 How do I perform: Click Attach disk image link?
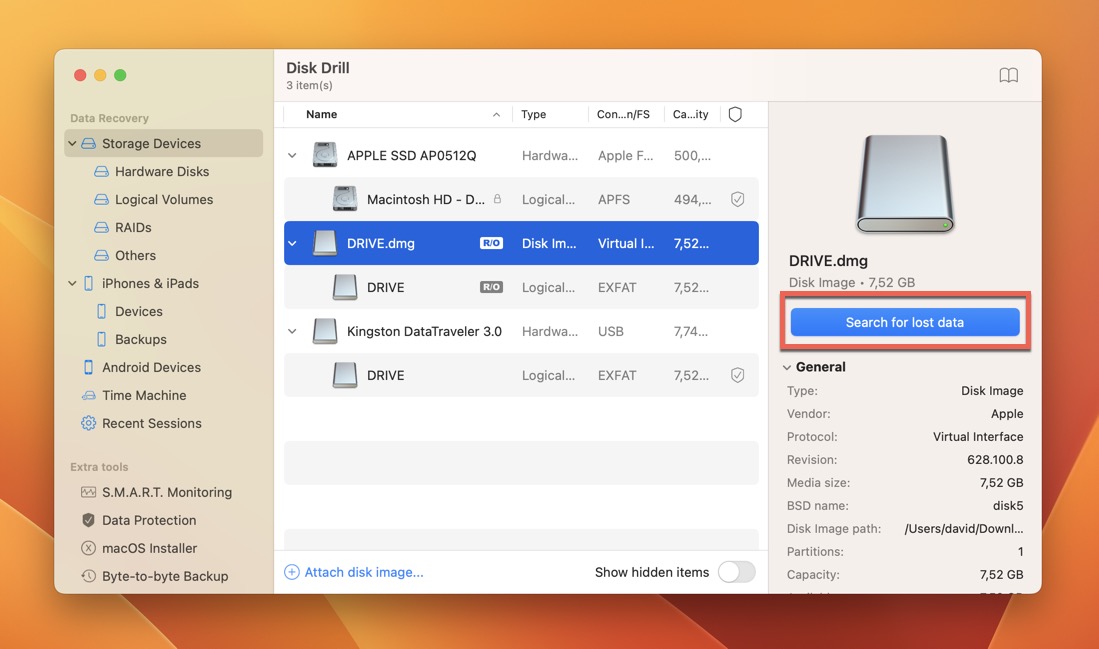(x=354, y=572)
